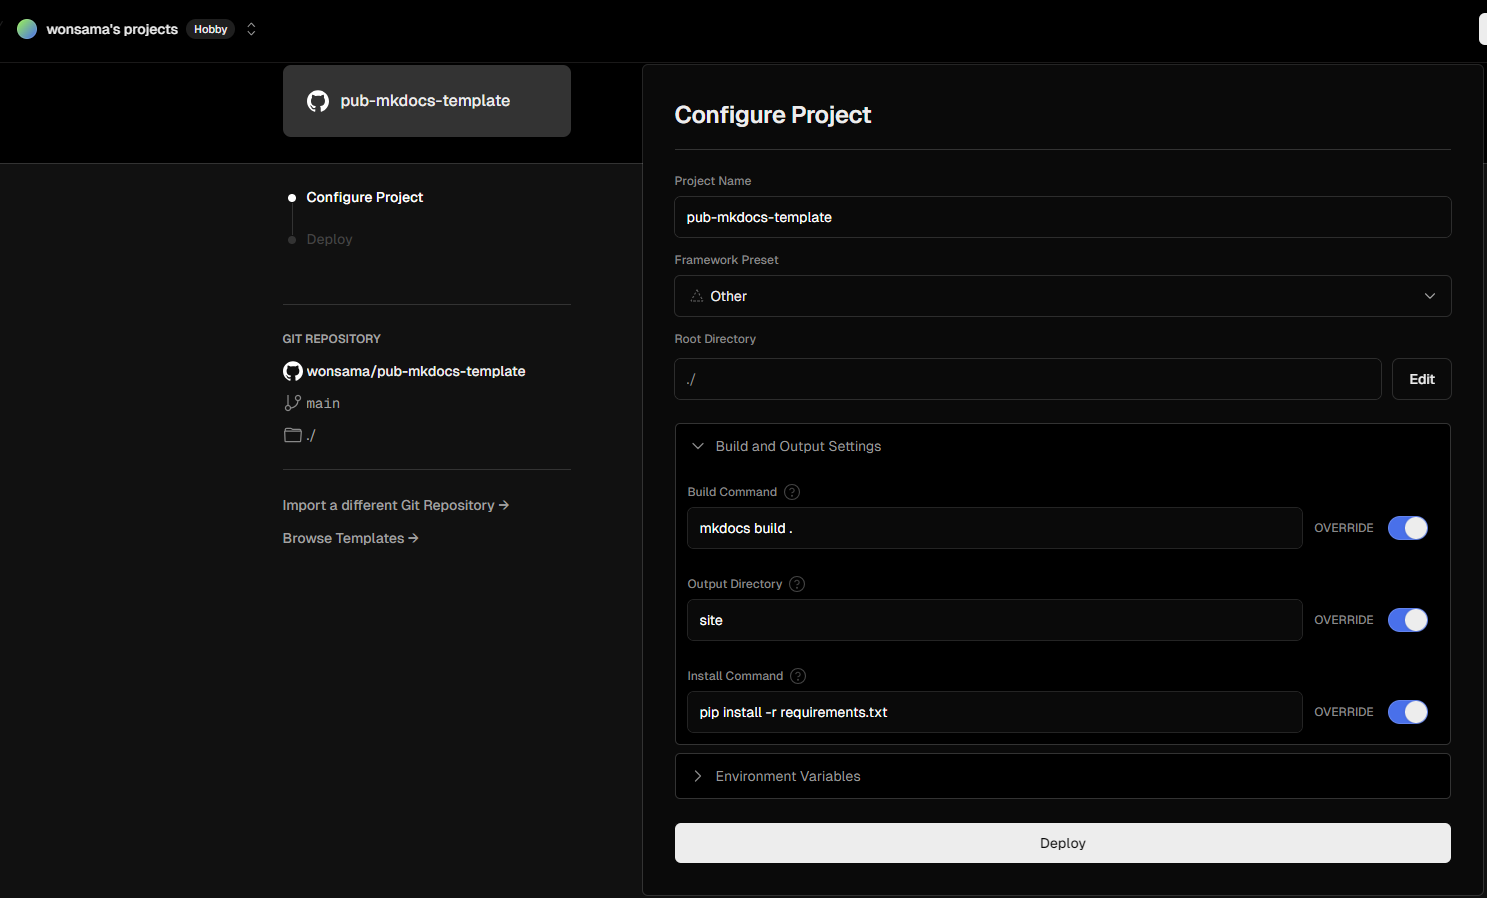Click the green team avatar icon

27,29
